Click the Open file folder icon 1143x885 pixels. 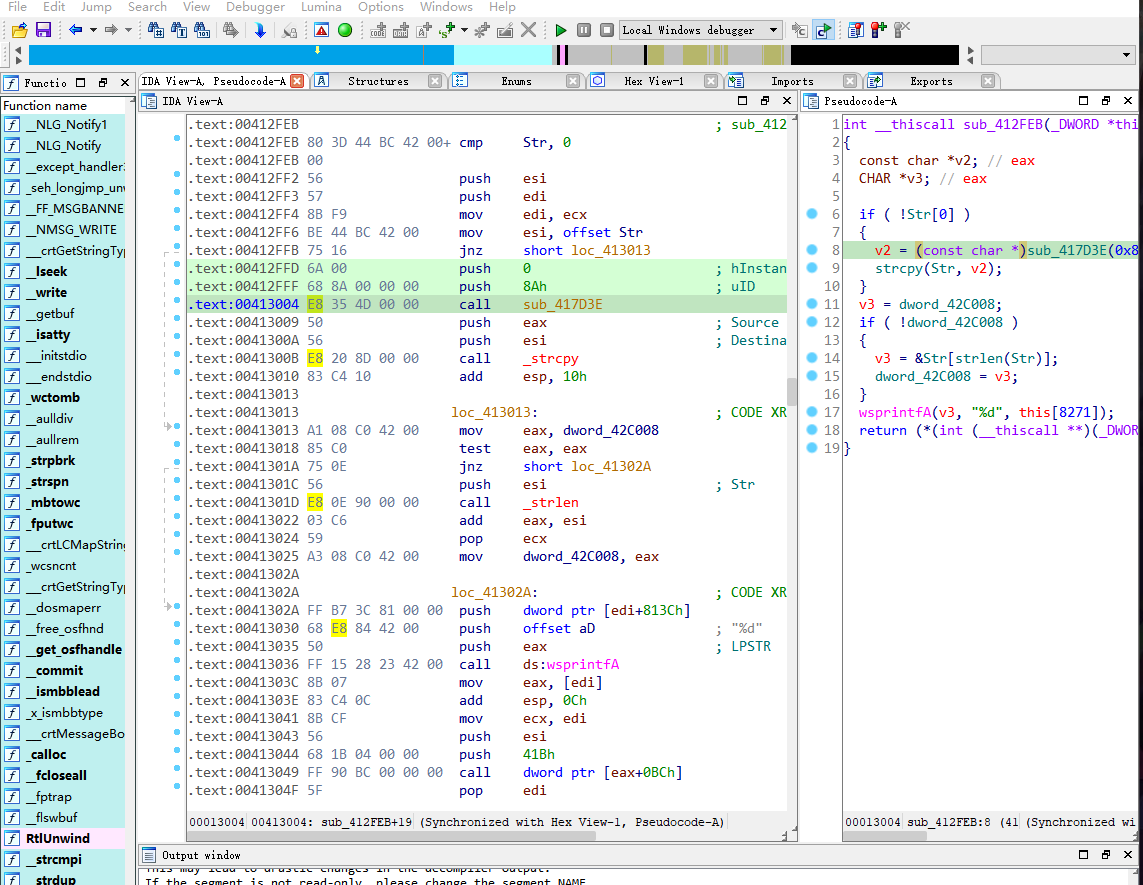pos(18,30)
